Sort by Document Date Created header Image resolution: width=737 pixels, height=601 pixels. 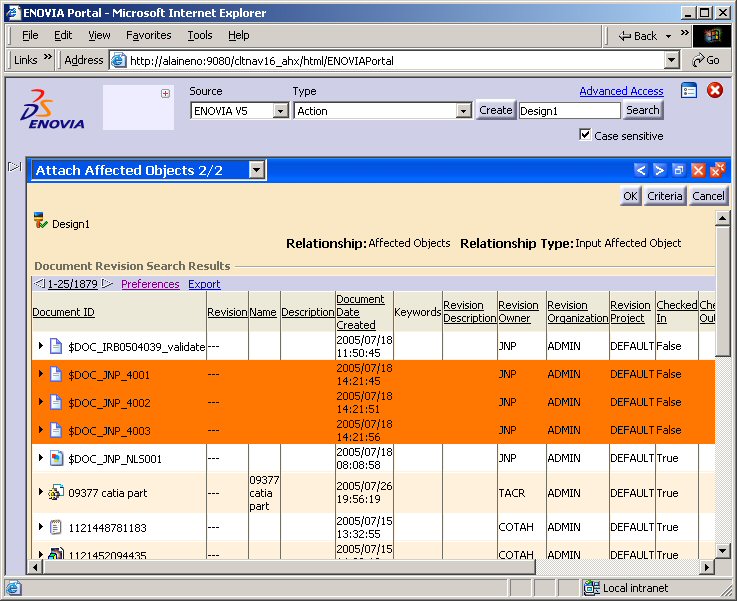[x=361, y=312]
